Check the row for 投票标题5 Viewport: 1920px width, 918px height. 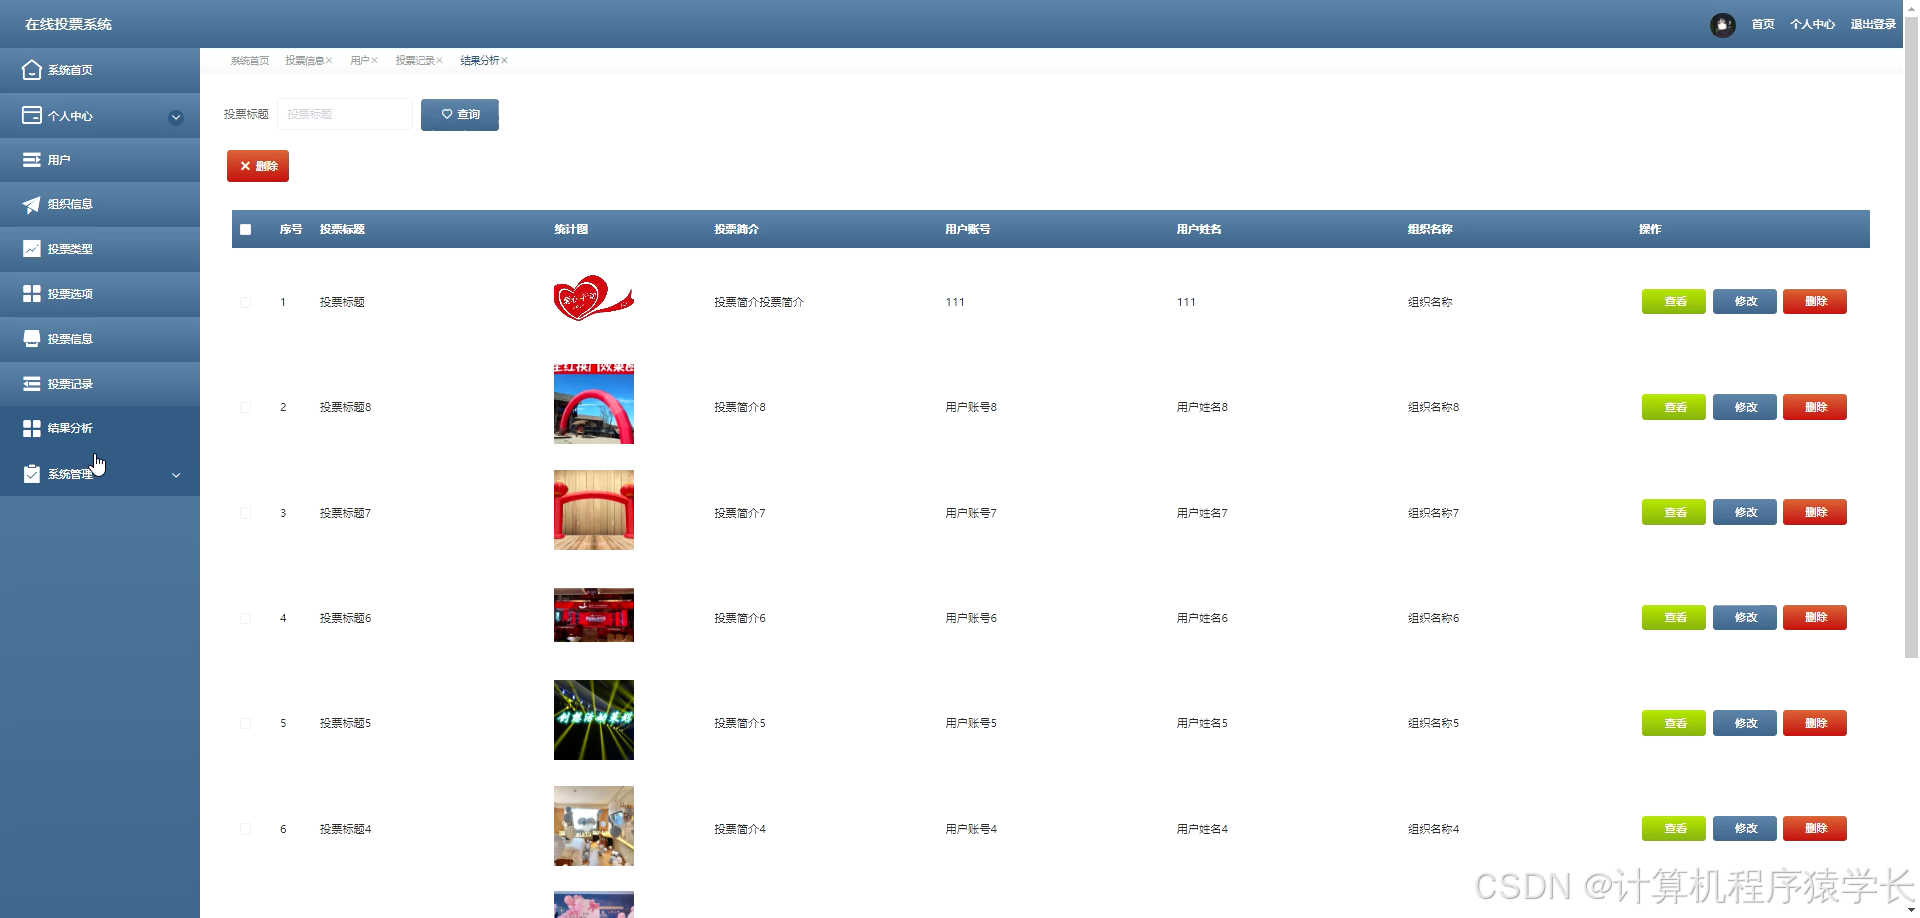tap(245, 723)
